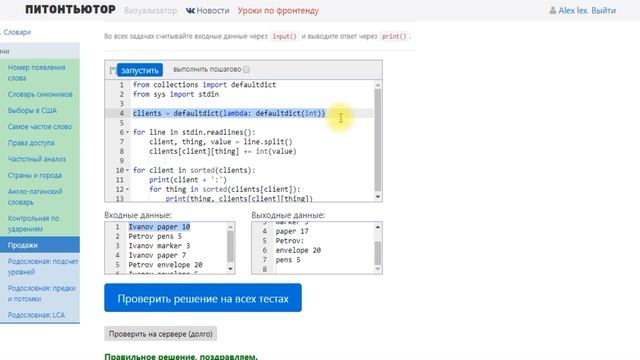Click Проверить решение на всех тестах button
Viewport: 640px width, 360px height.
coord(203,298)
